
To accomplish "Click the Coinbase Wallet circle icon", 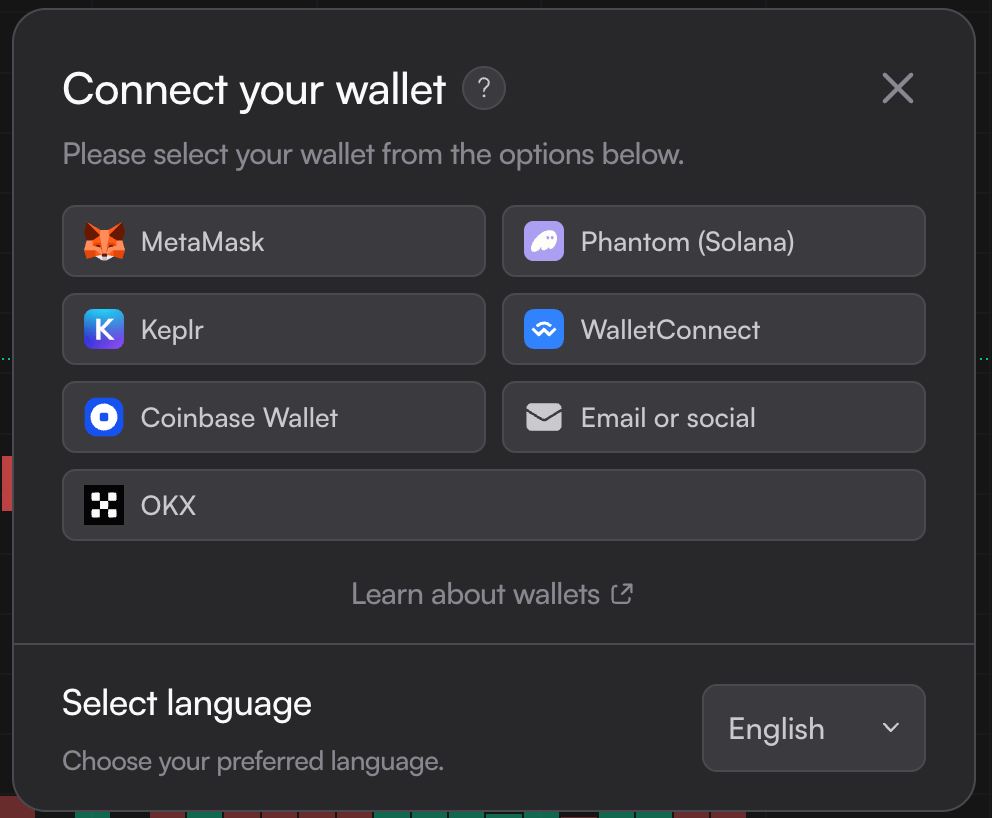I will click(104, 417).
